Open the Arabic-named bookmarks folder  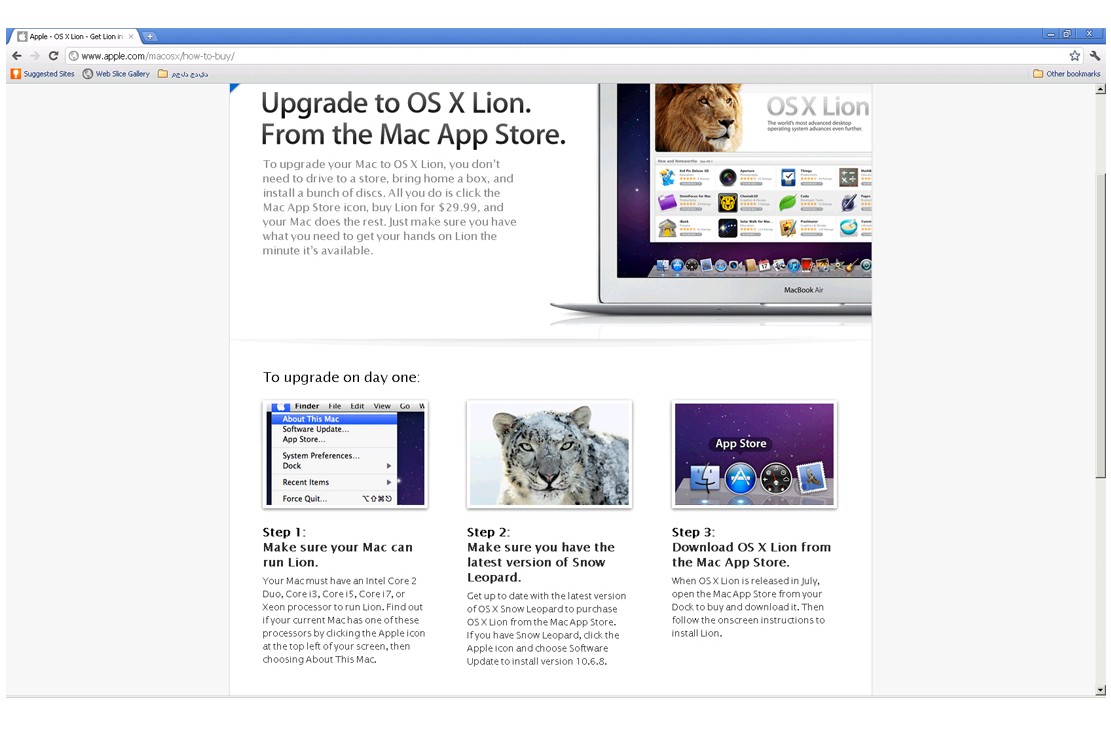[183, 74]
